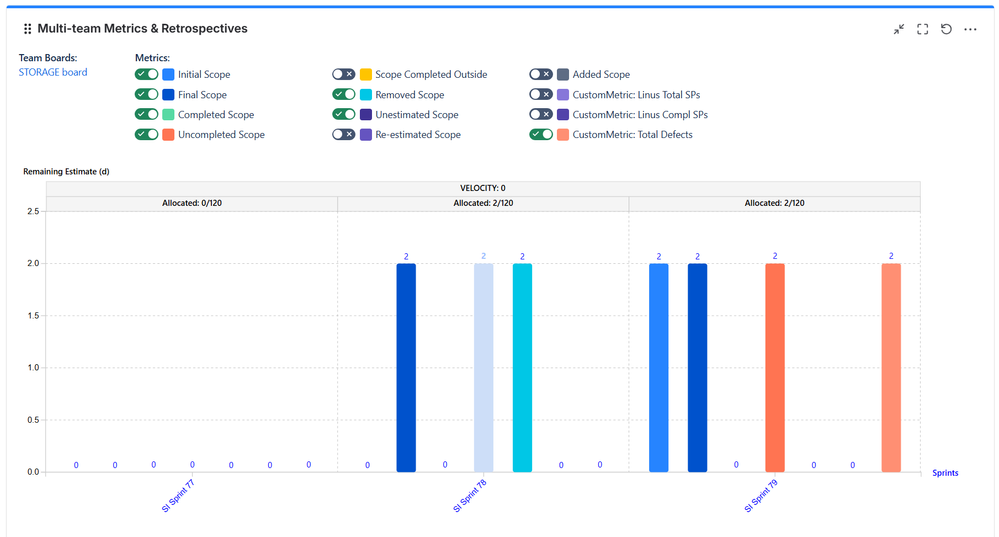
Task: Click the Re-estimated Scope purple swatch
Action: 366,134
